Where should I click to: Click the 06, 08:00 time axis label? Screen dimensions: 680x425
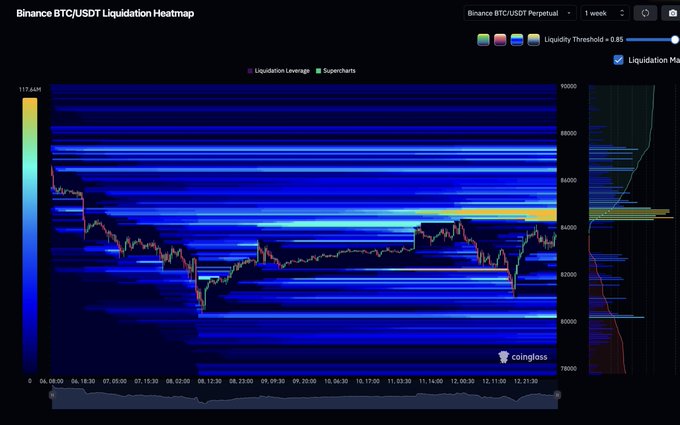coord(52,381)
